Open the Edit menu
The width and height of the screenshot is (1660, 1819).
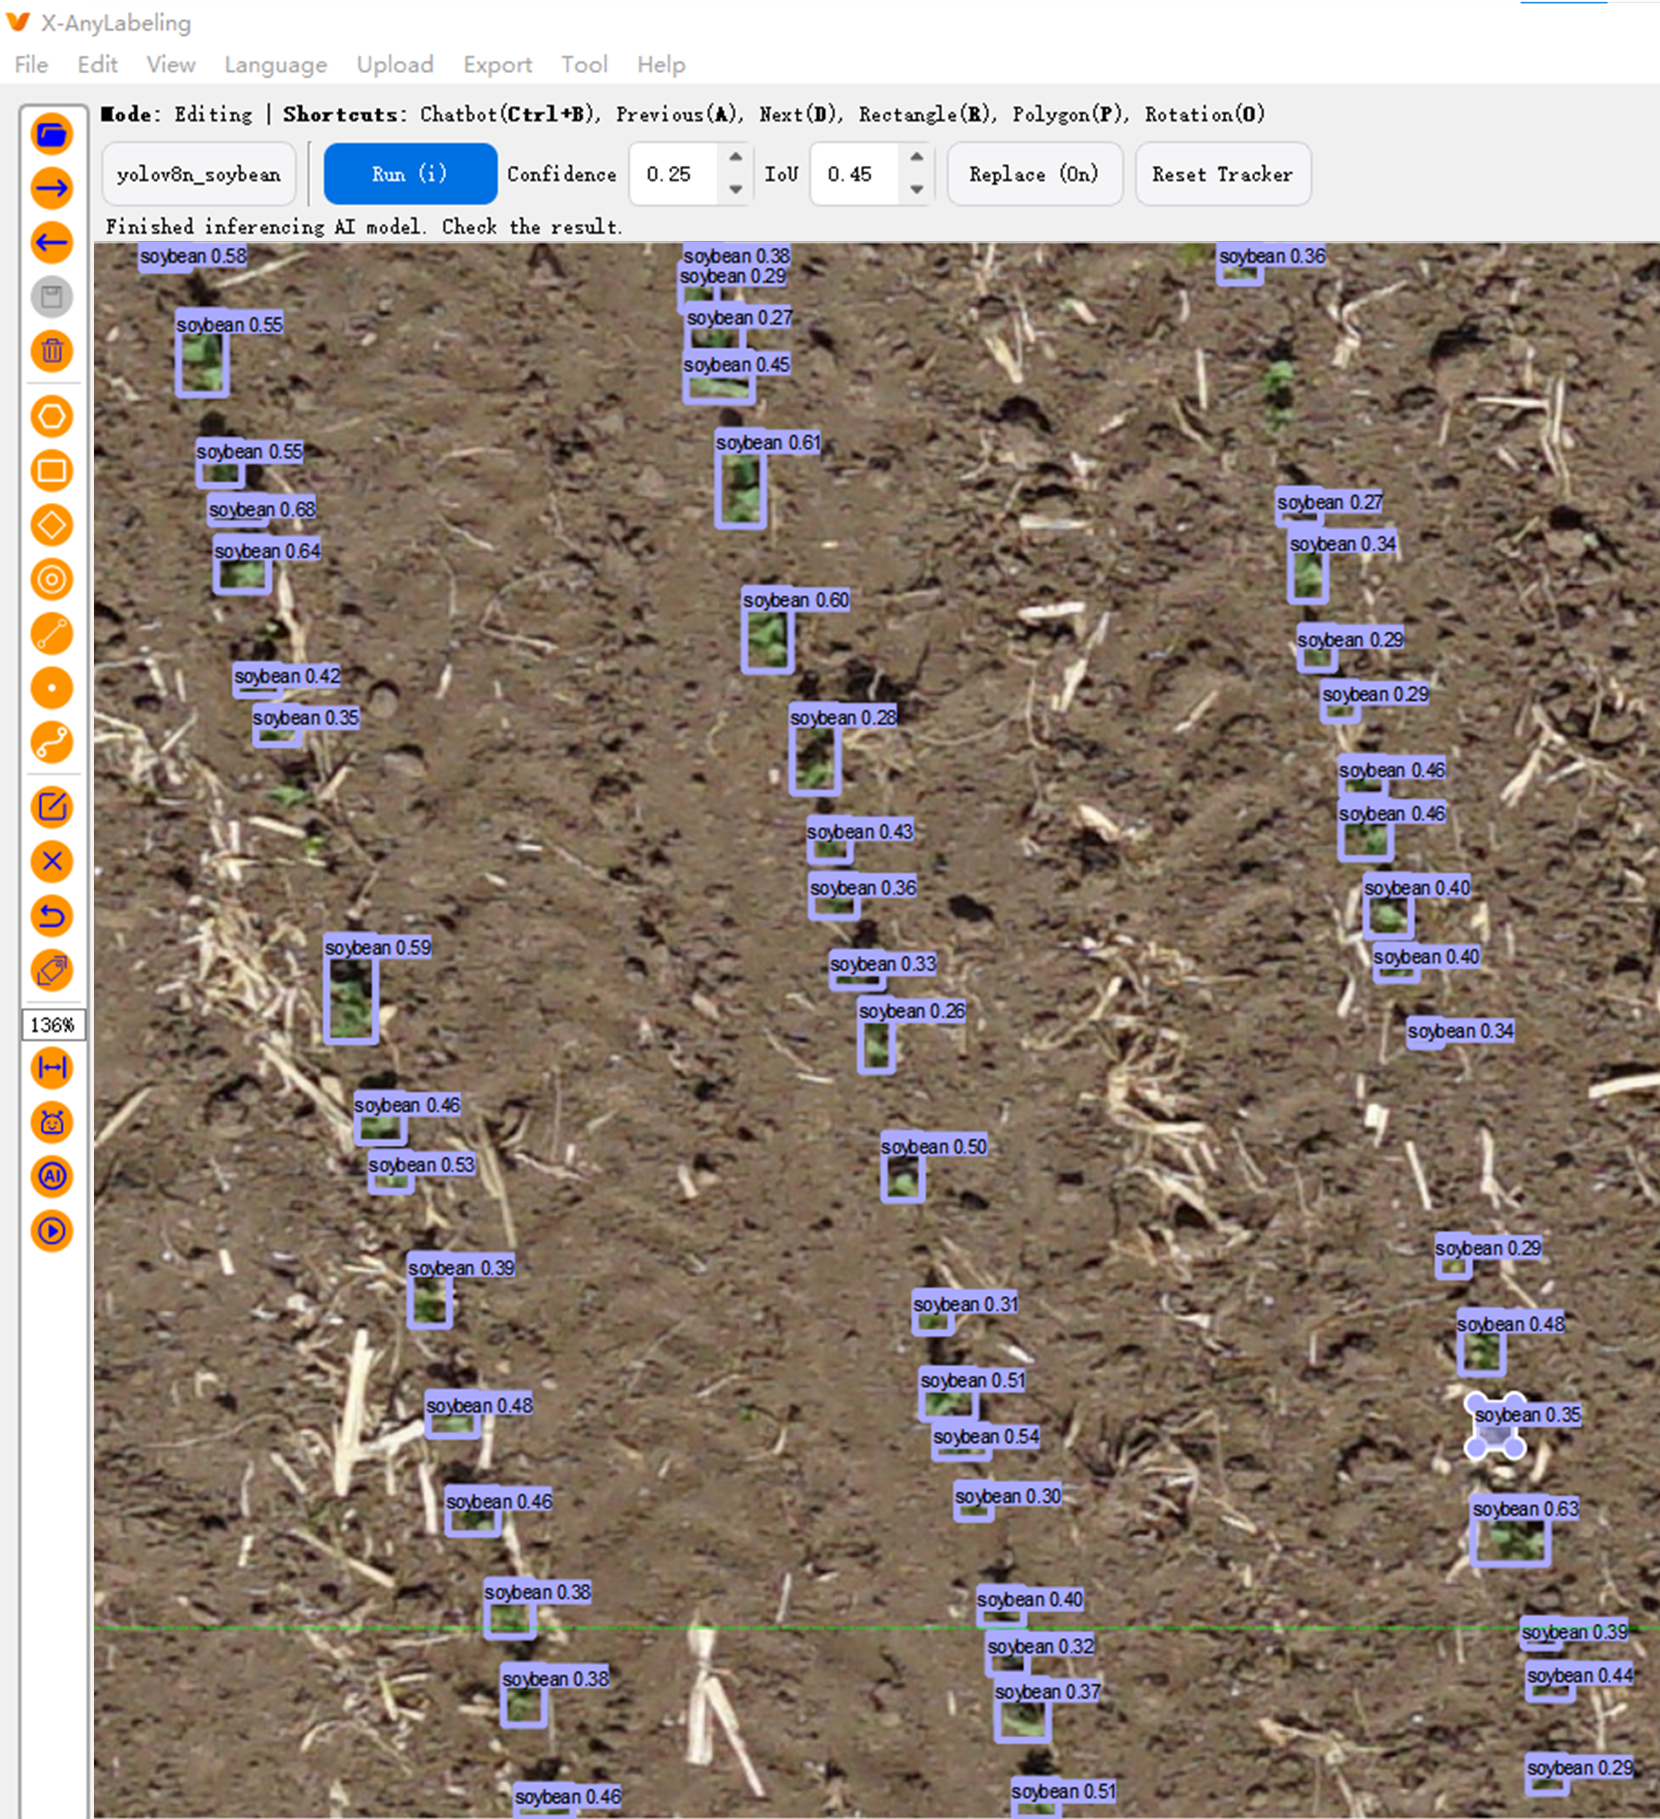coord(97,65)
